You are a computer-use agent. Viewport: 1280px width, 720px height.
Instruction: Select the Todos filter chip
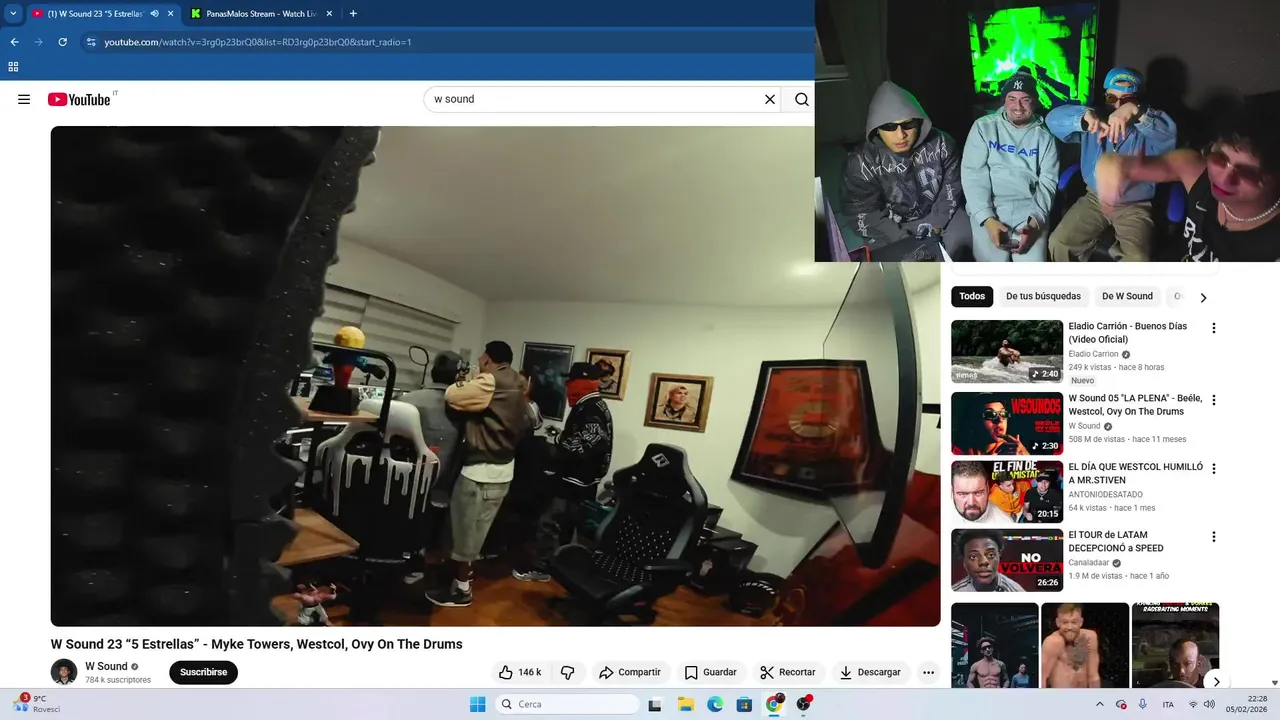(972, 296)
